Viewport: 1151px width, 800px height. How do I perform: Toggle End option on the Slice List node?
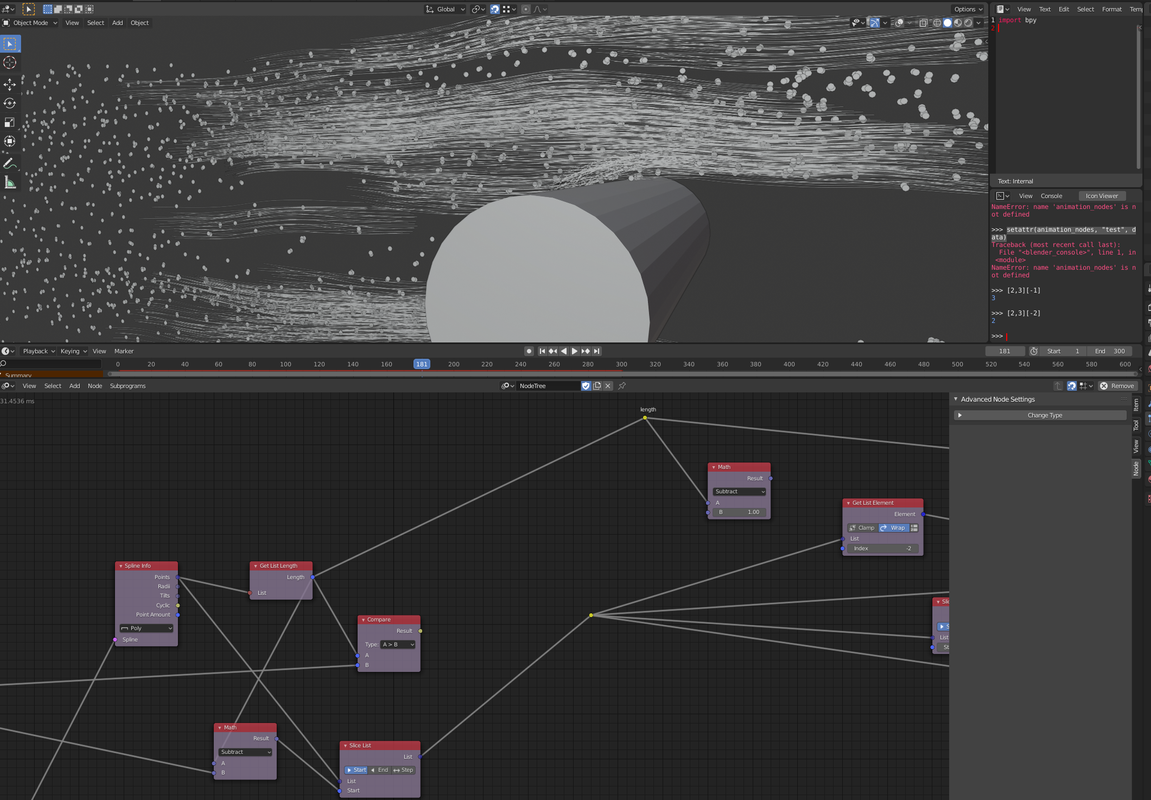coord(380,770)
